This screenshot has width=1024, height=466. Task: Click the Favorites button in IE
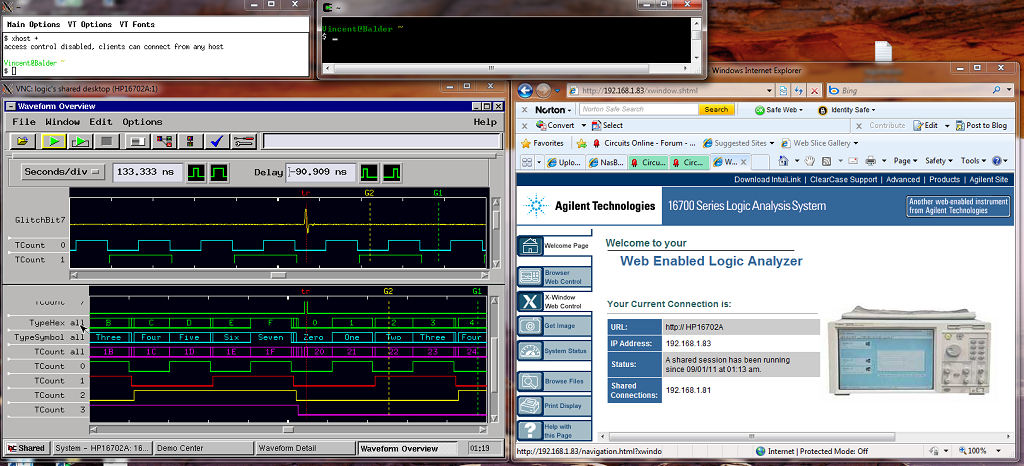pos(542,143)
